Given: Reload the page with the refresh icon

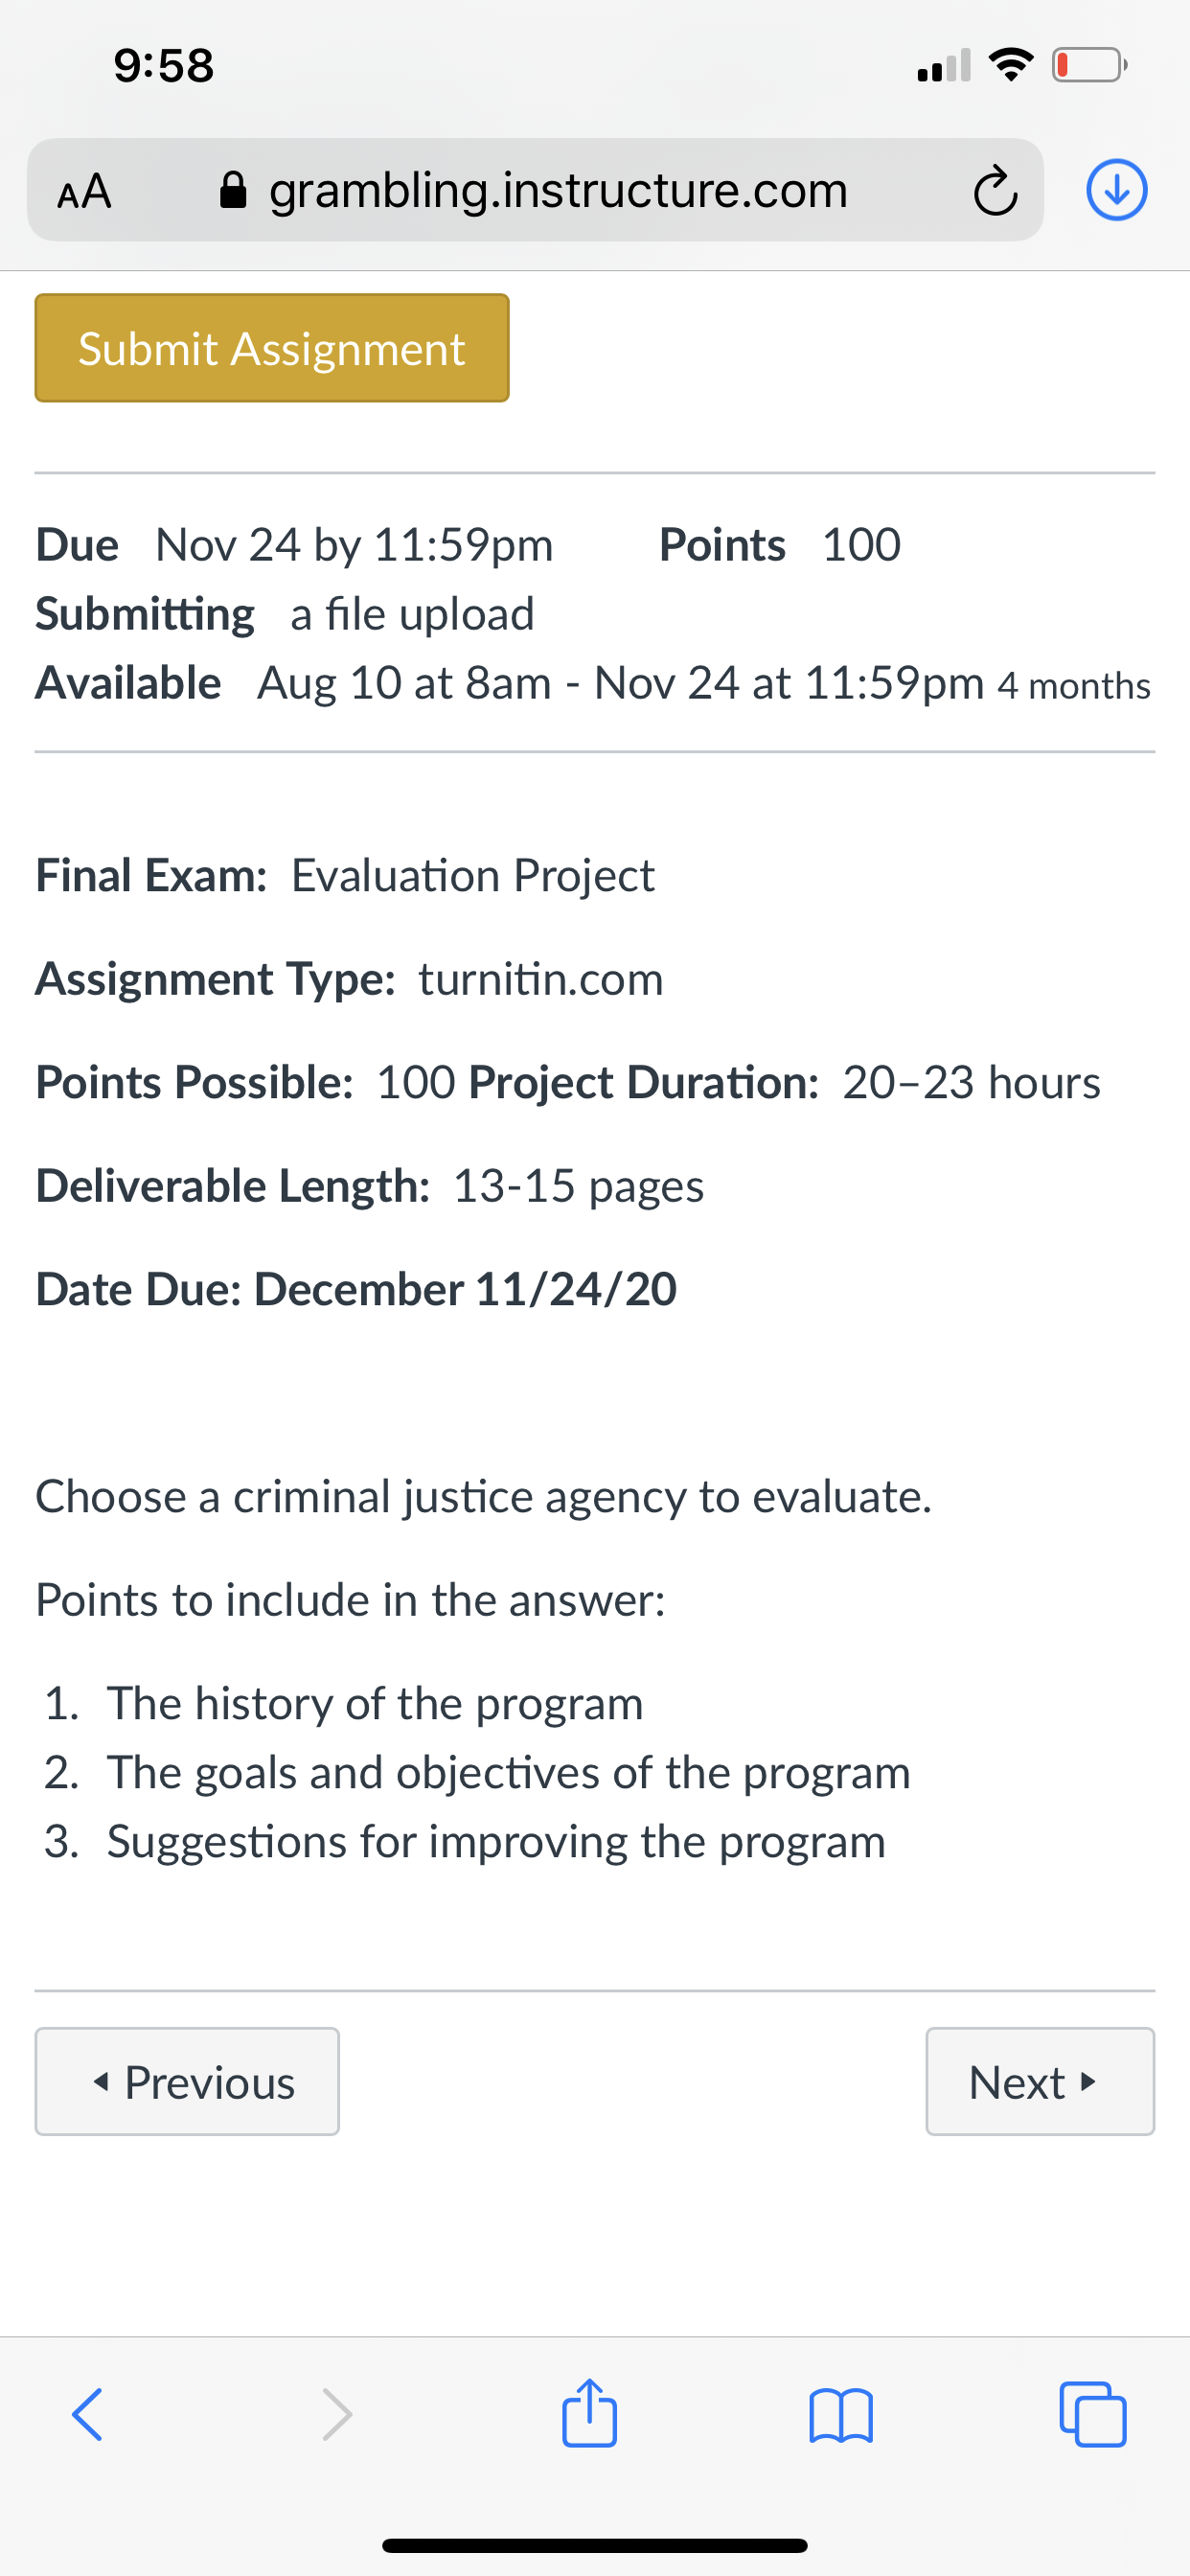Looking at the screenshot, I should tap(995, 191).
